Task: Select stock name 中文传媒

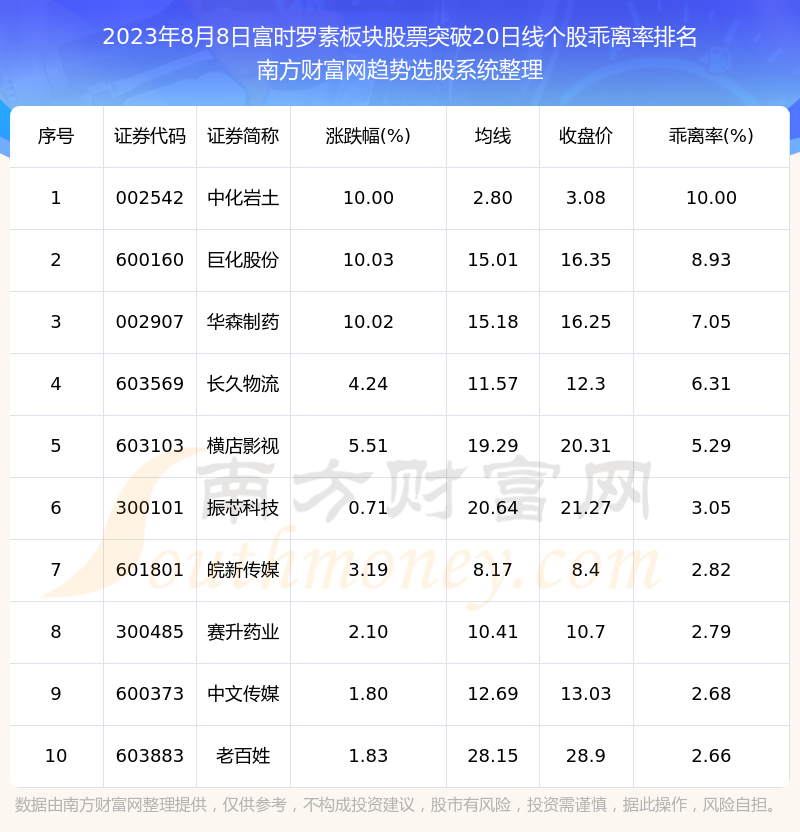Action: (243, 694)
